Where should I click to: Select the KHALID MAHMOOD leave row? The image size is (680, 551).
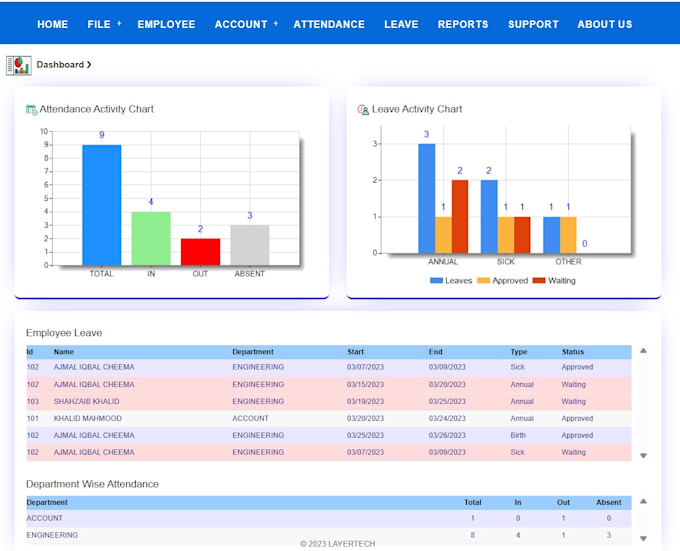pos(88,419)
